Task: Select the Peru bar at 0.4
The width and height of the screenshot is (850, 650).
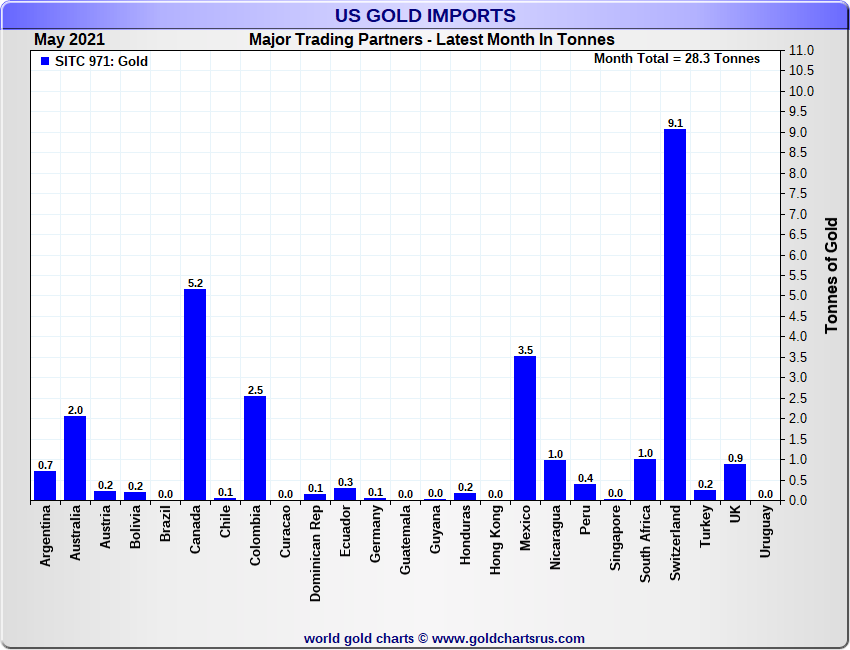Action: pyautogui.click(x=585, y=492)
